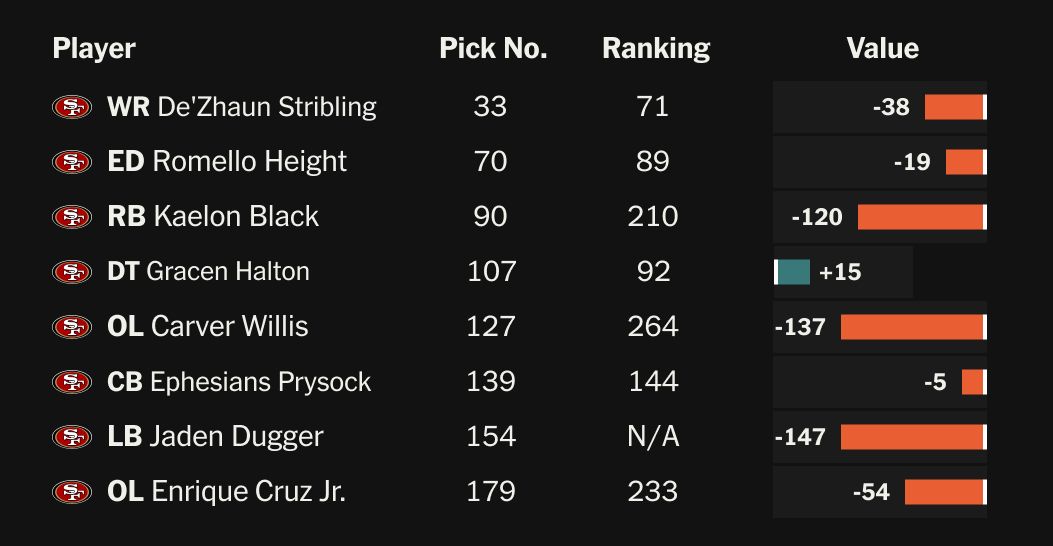Click the 49ers logo beside Kaelon Black
1053x546 pixels.
coord(72,217)
